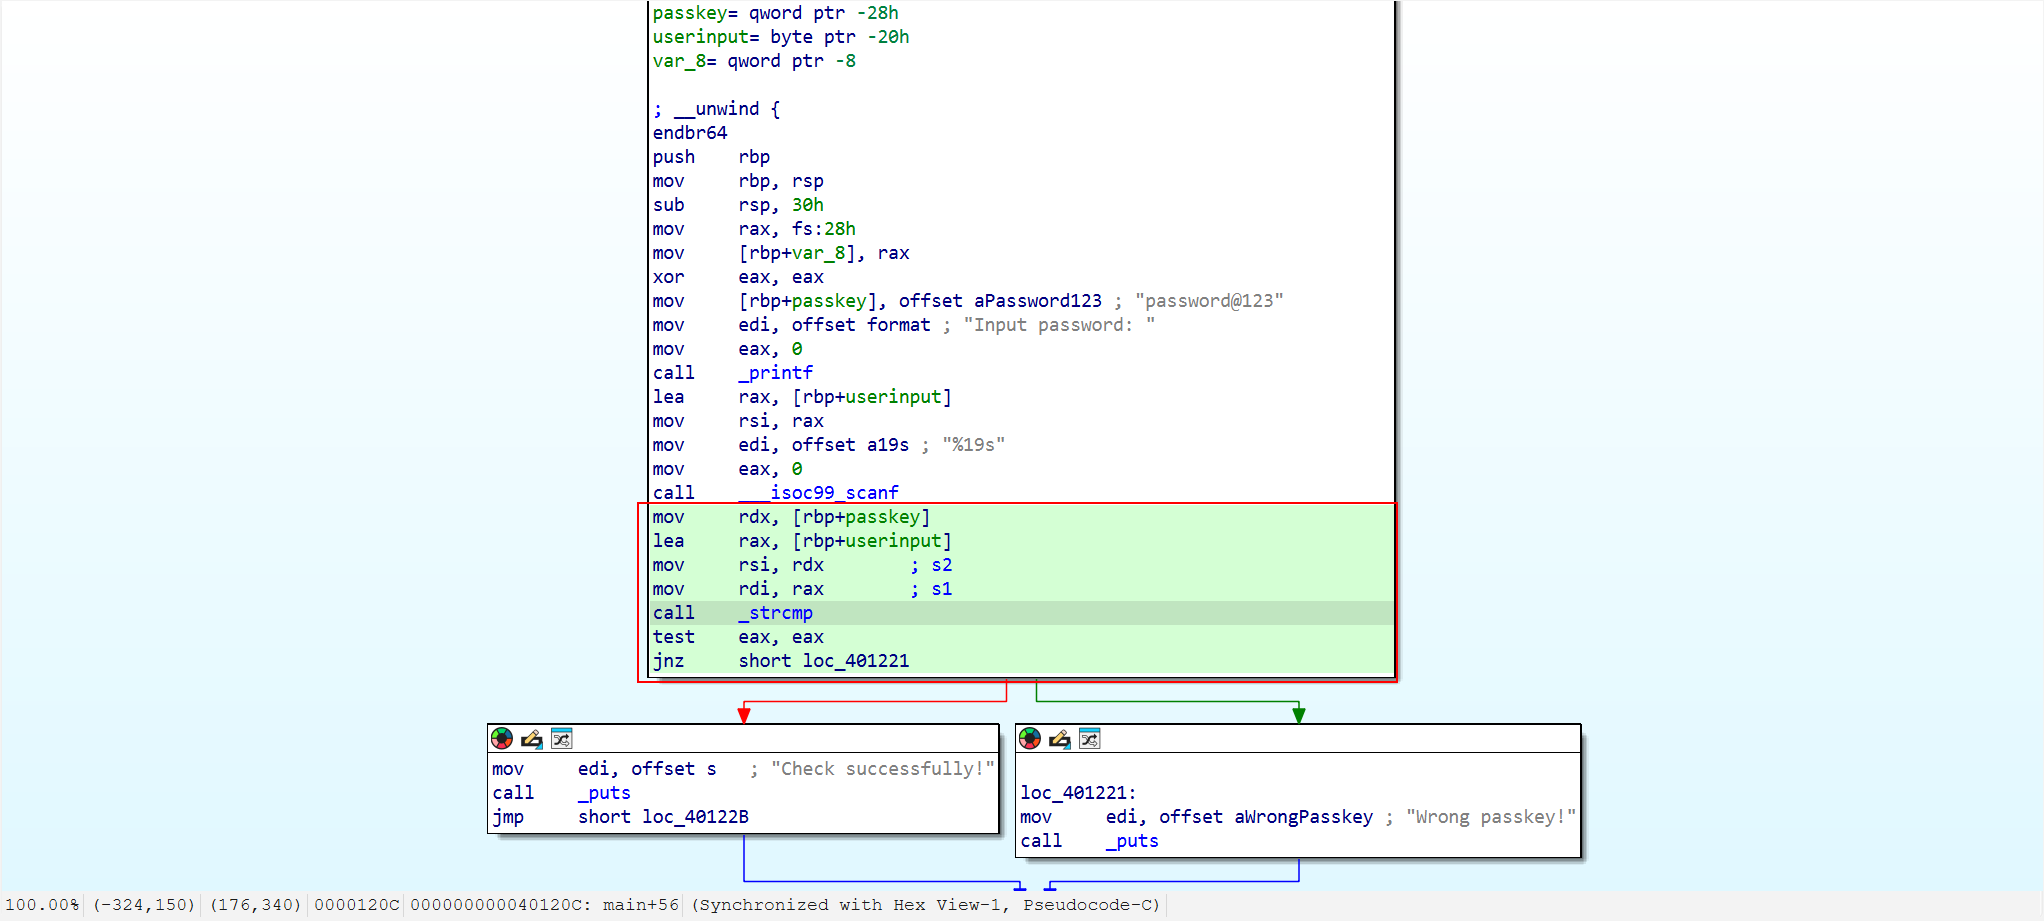Click the "var_8= qword ptr -8" declaration
The height and width of the screenshot is (921, 2044).
click(x=754, y=61)
